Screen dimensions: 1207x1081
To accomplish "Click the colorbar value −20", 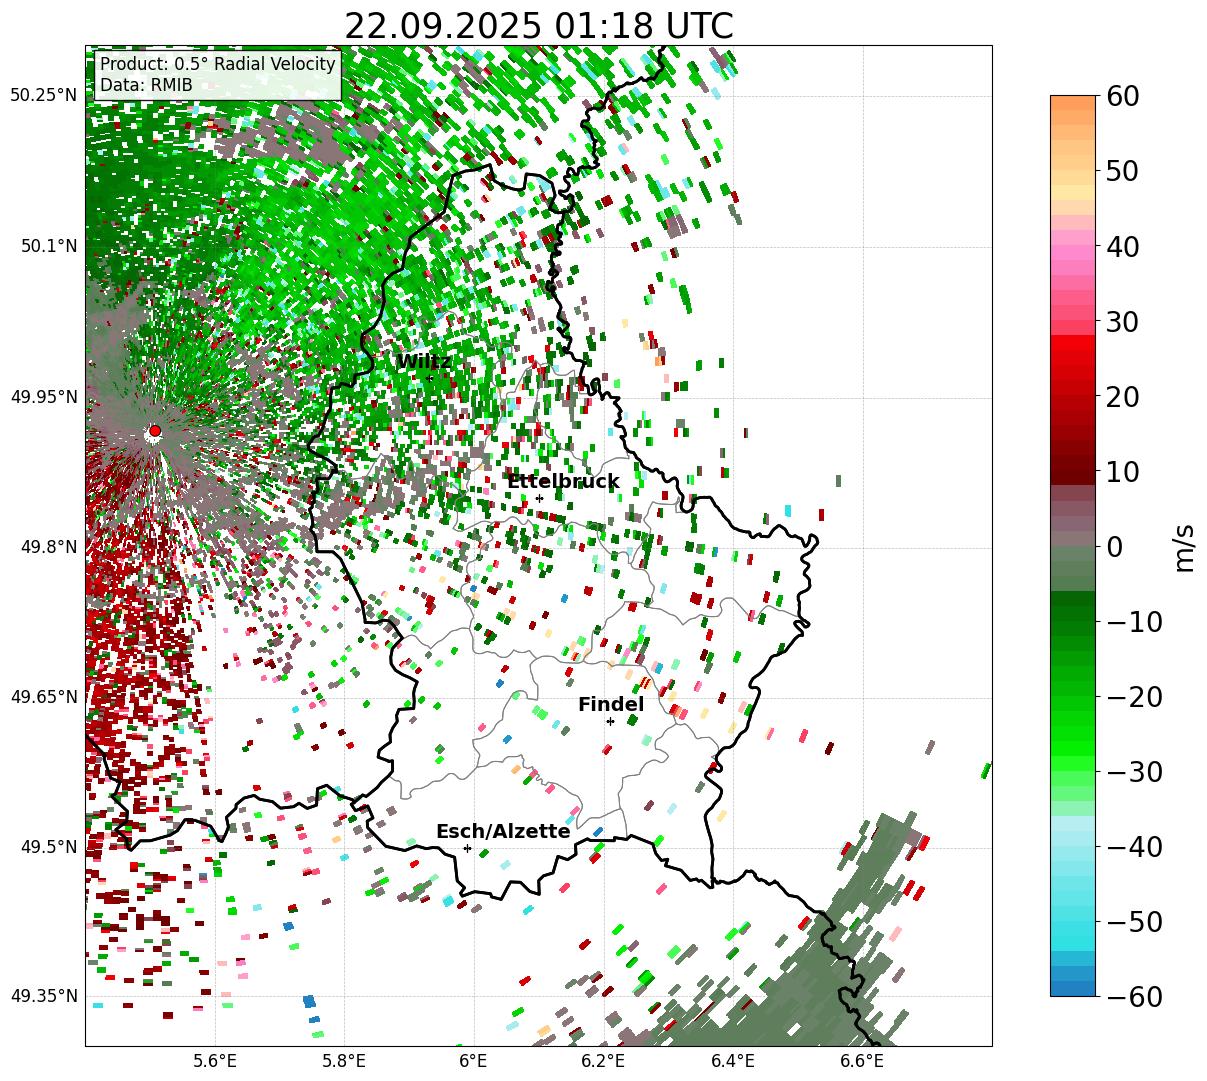I will coord(1136,696).
